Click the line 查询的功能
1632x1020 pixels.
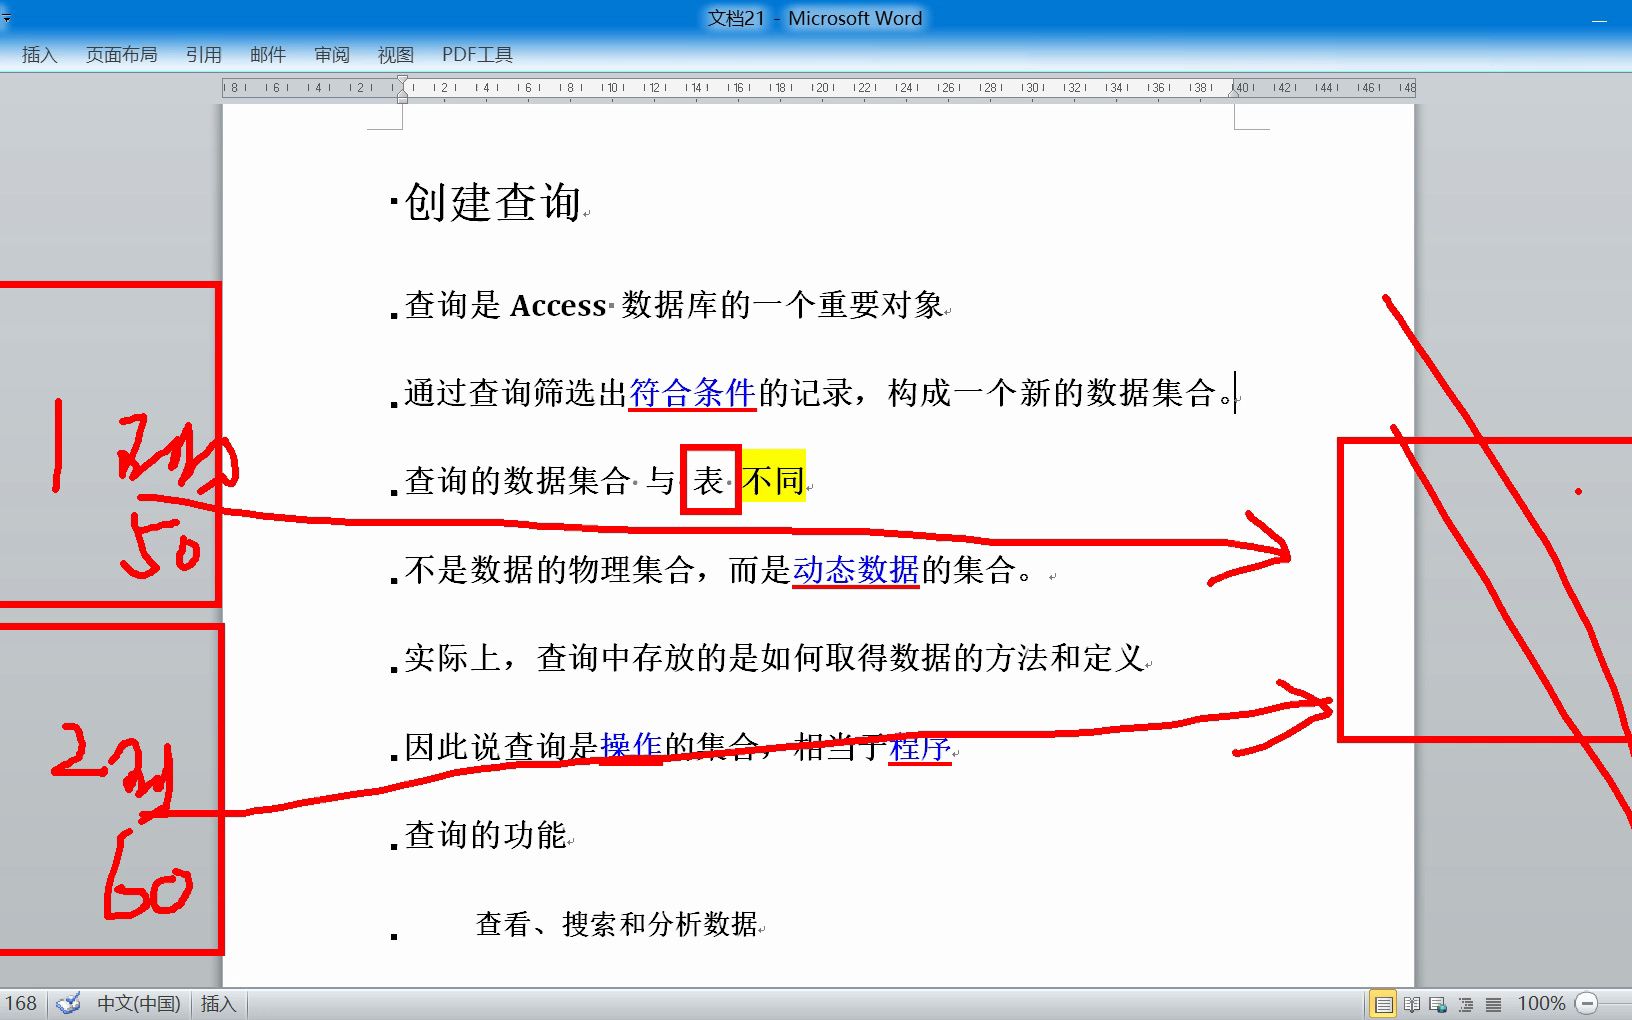(486, 835)
